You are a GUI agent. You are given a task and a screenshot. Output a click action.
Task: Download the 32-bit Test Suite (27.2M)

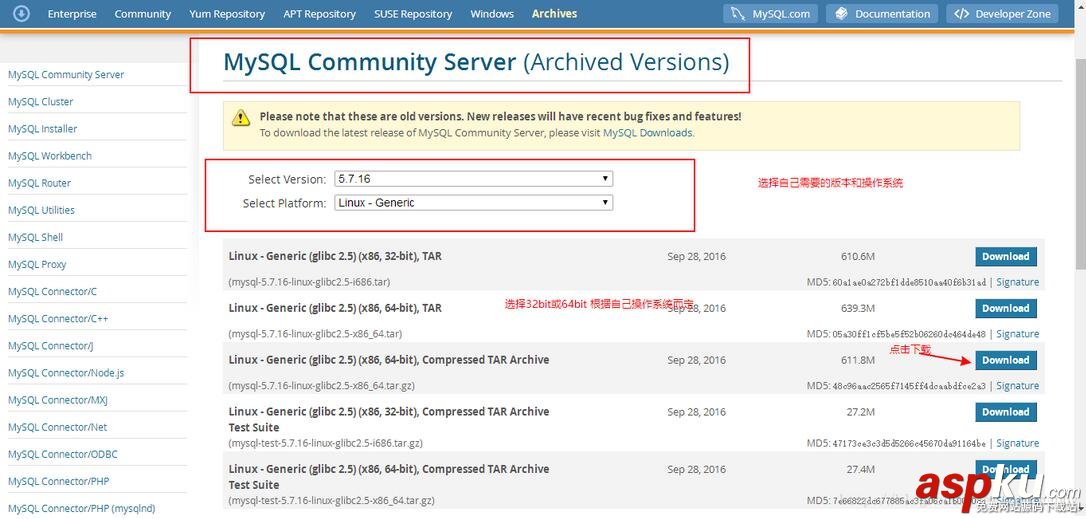(1006, 412)
